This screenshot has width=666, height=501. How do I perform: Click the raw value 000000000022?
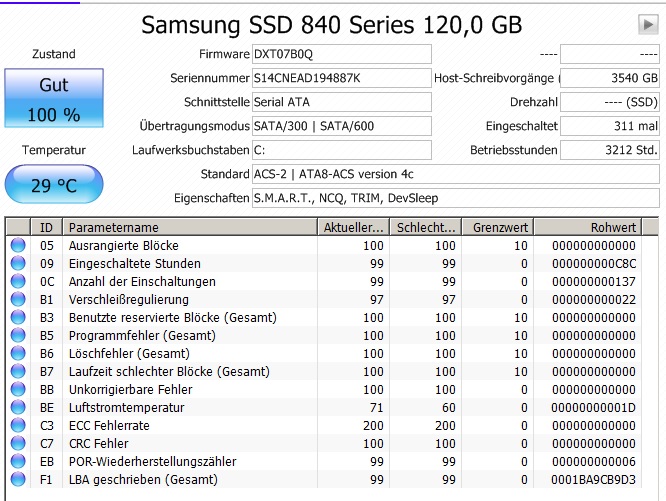(x=594, y=300)
